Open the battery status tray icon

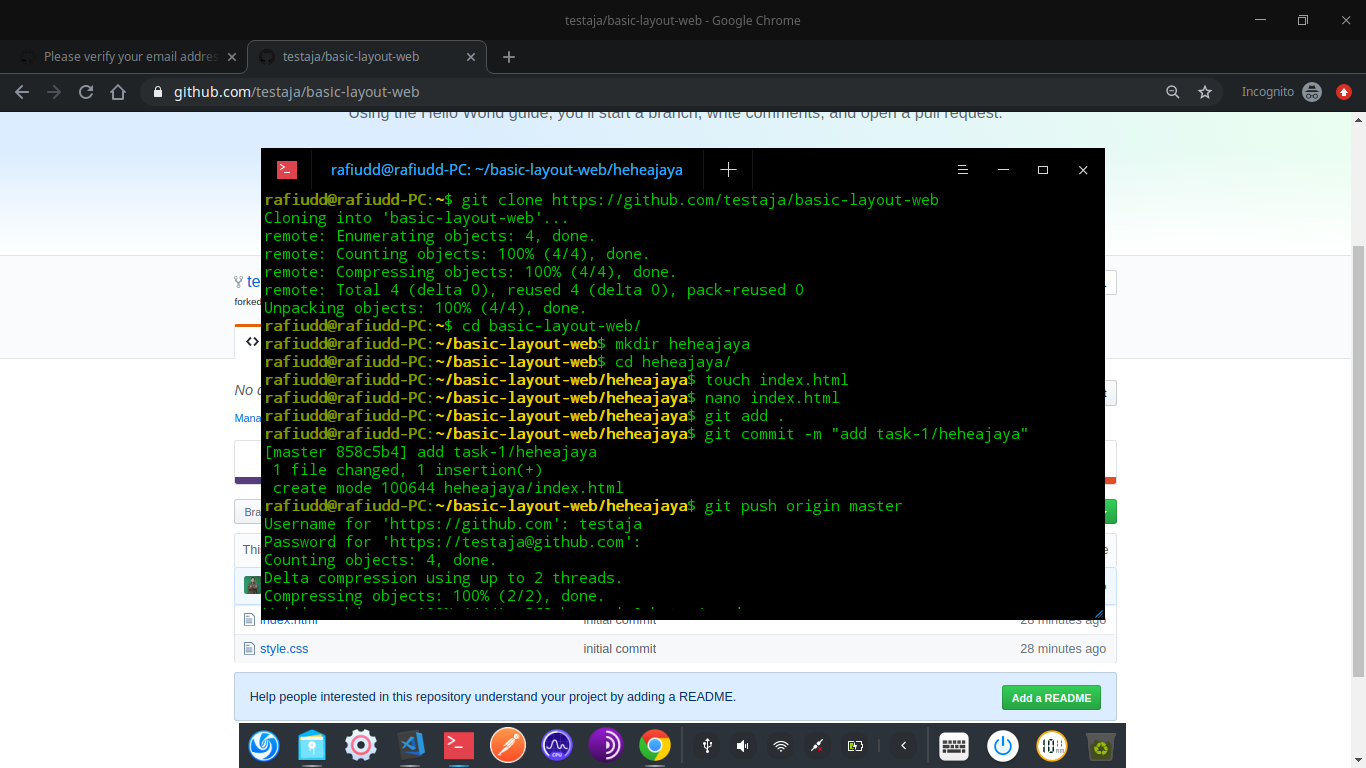pyautogui.click(x=855, y=745)
